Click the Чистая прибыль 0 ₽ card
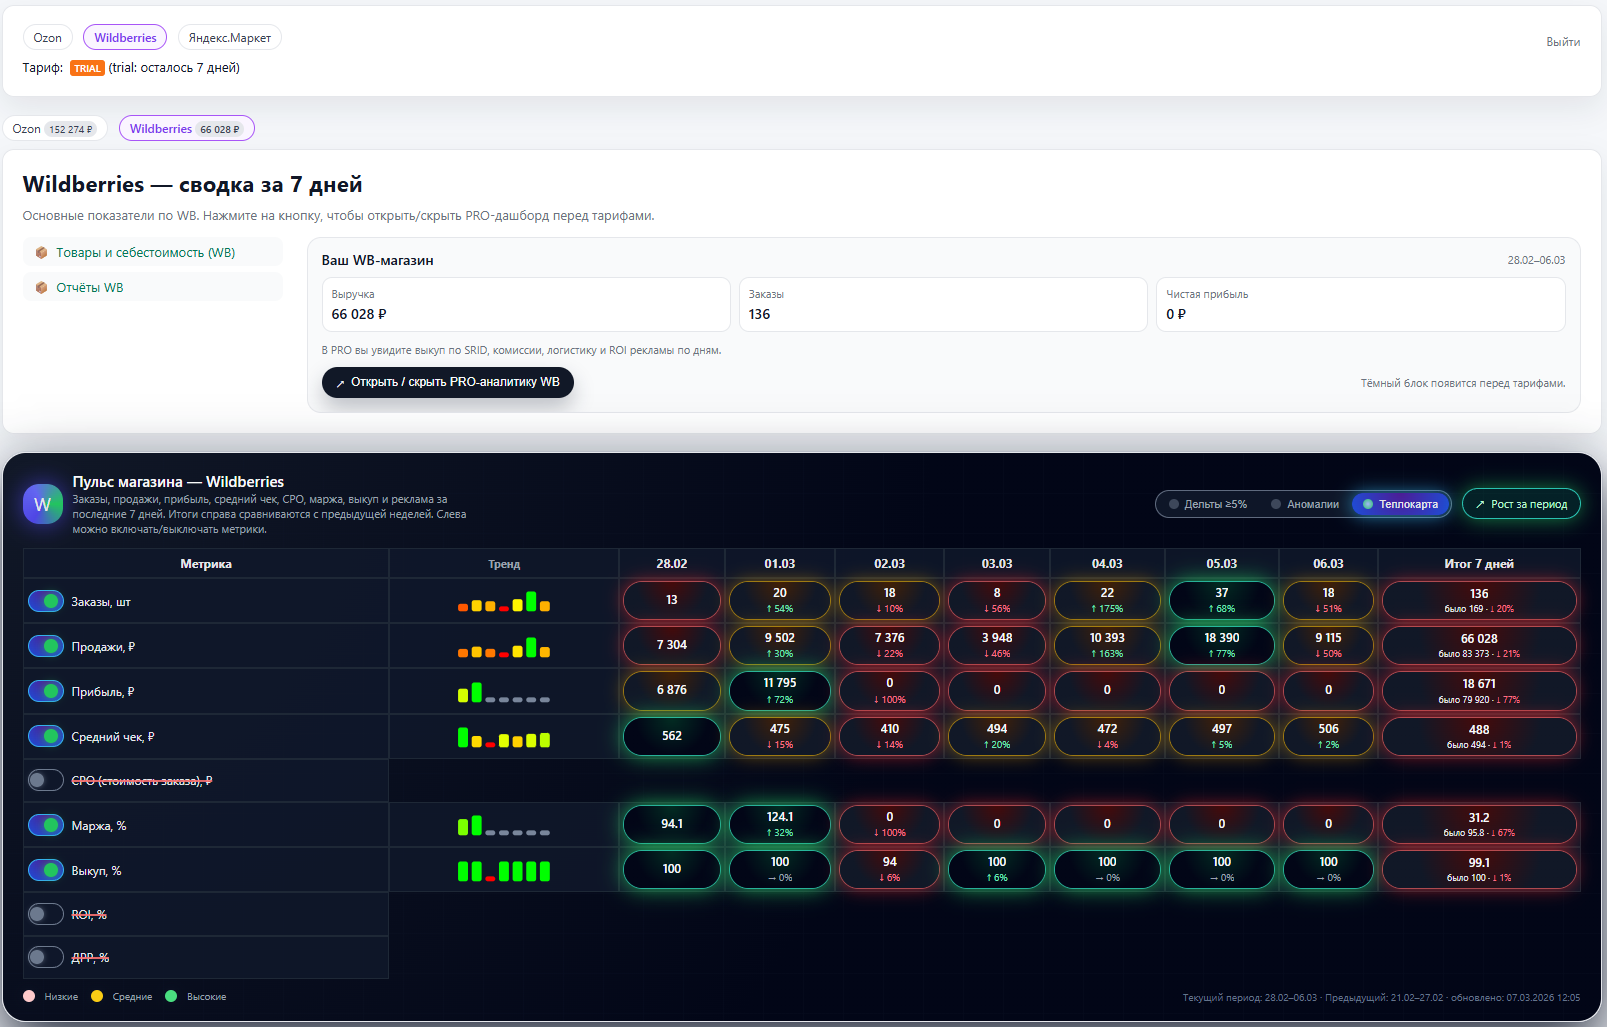 1361,304
